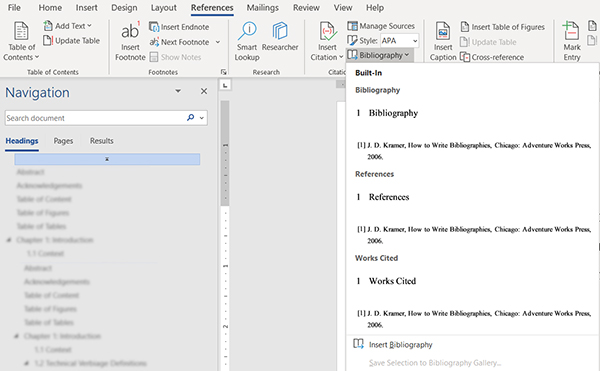This screenshot has height=371, width=600.
Task: Jump to first 1.1 Context heading
Action: tap(45, 253)
